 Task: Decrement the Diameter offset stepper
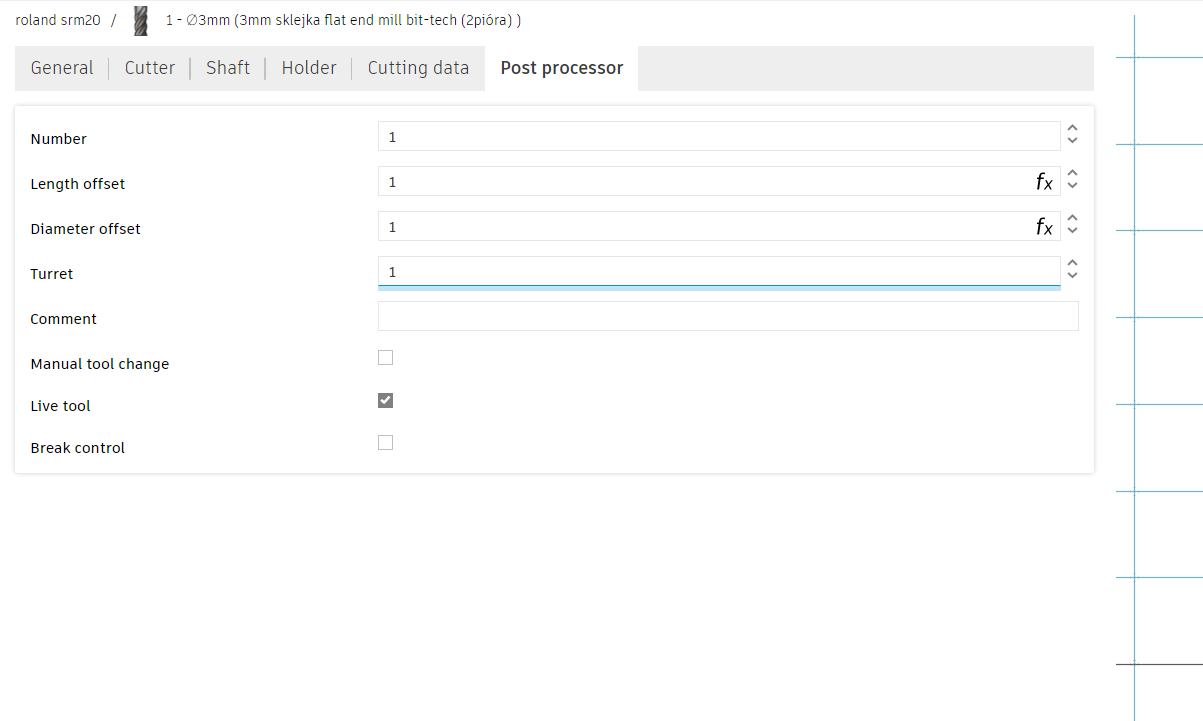(x=1073, y=230)
